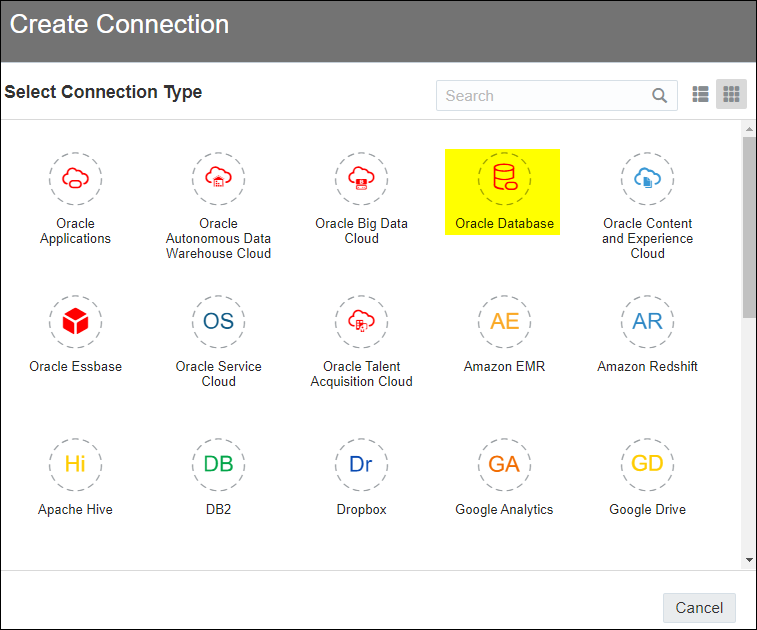Cancel the Create Connection dialog
The image size is (757, 630).
(699, 608)
